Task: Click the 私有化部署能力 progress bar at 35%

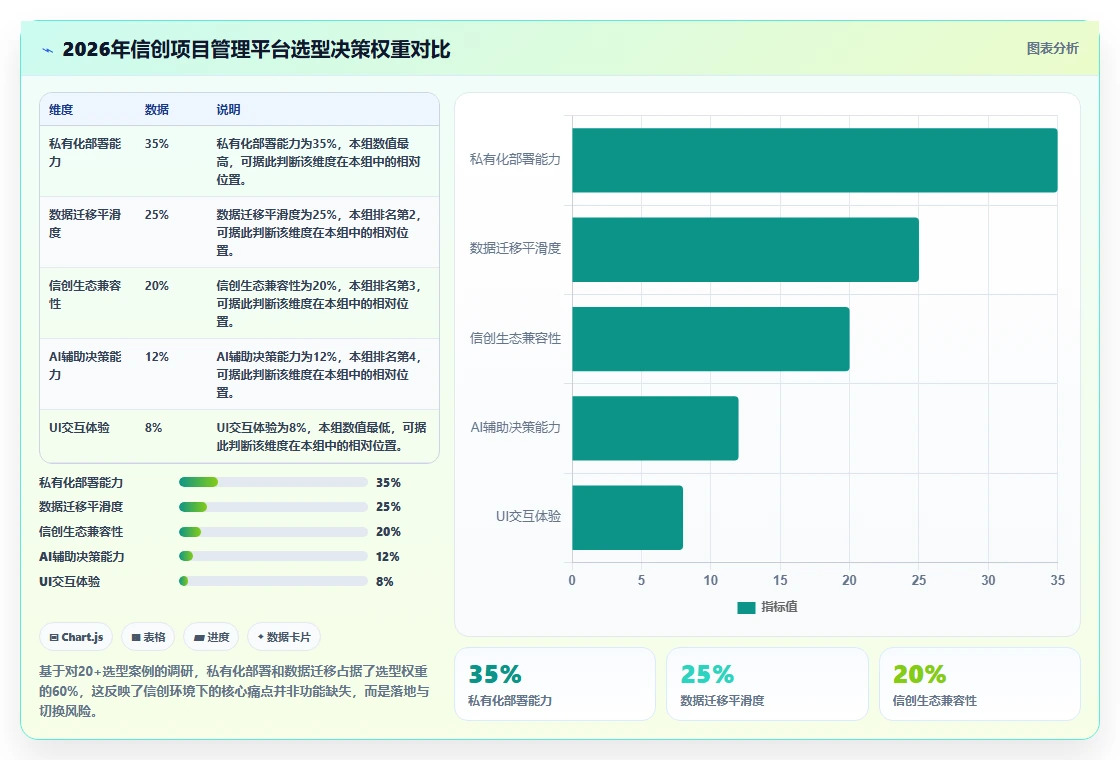Action: tap(273, 482)
